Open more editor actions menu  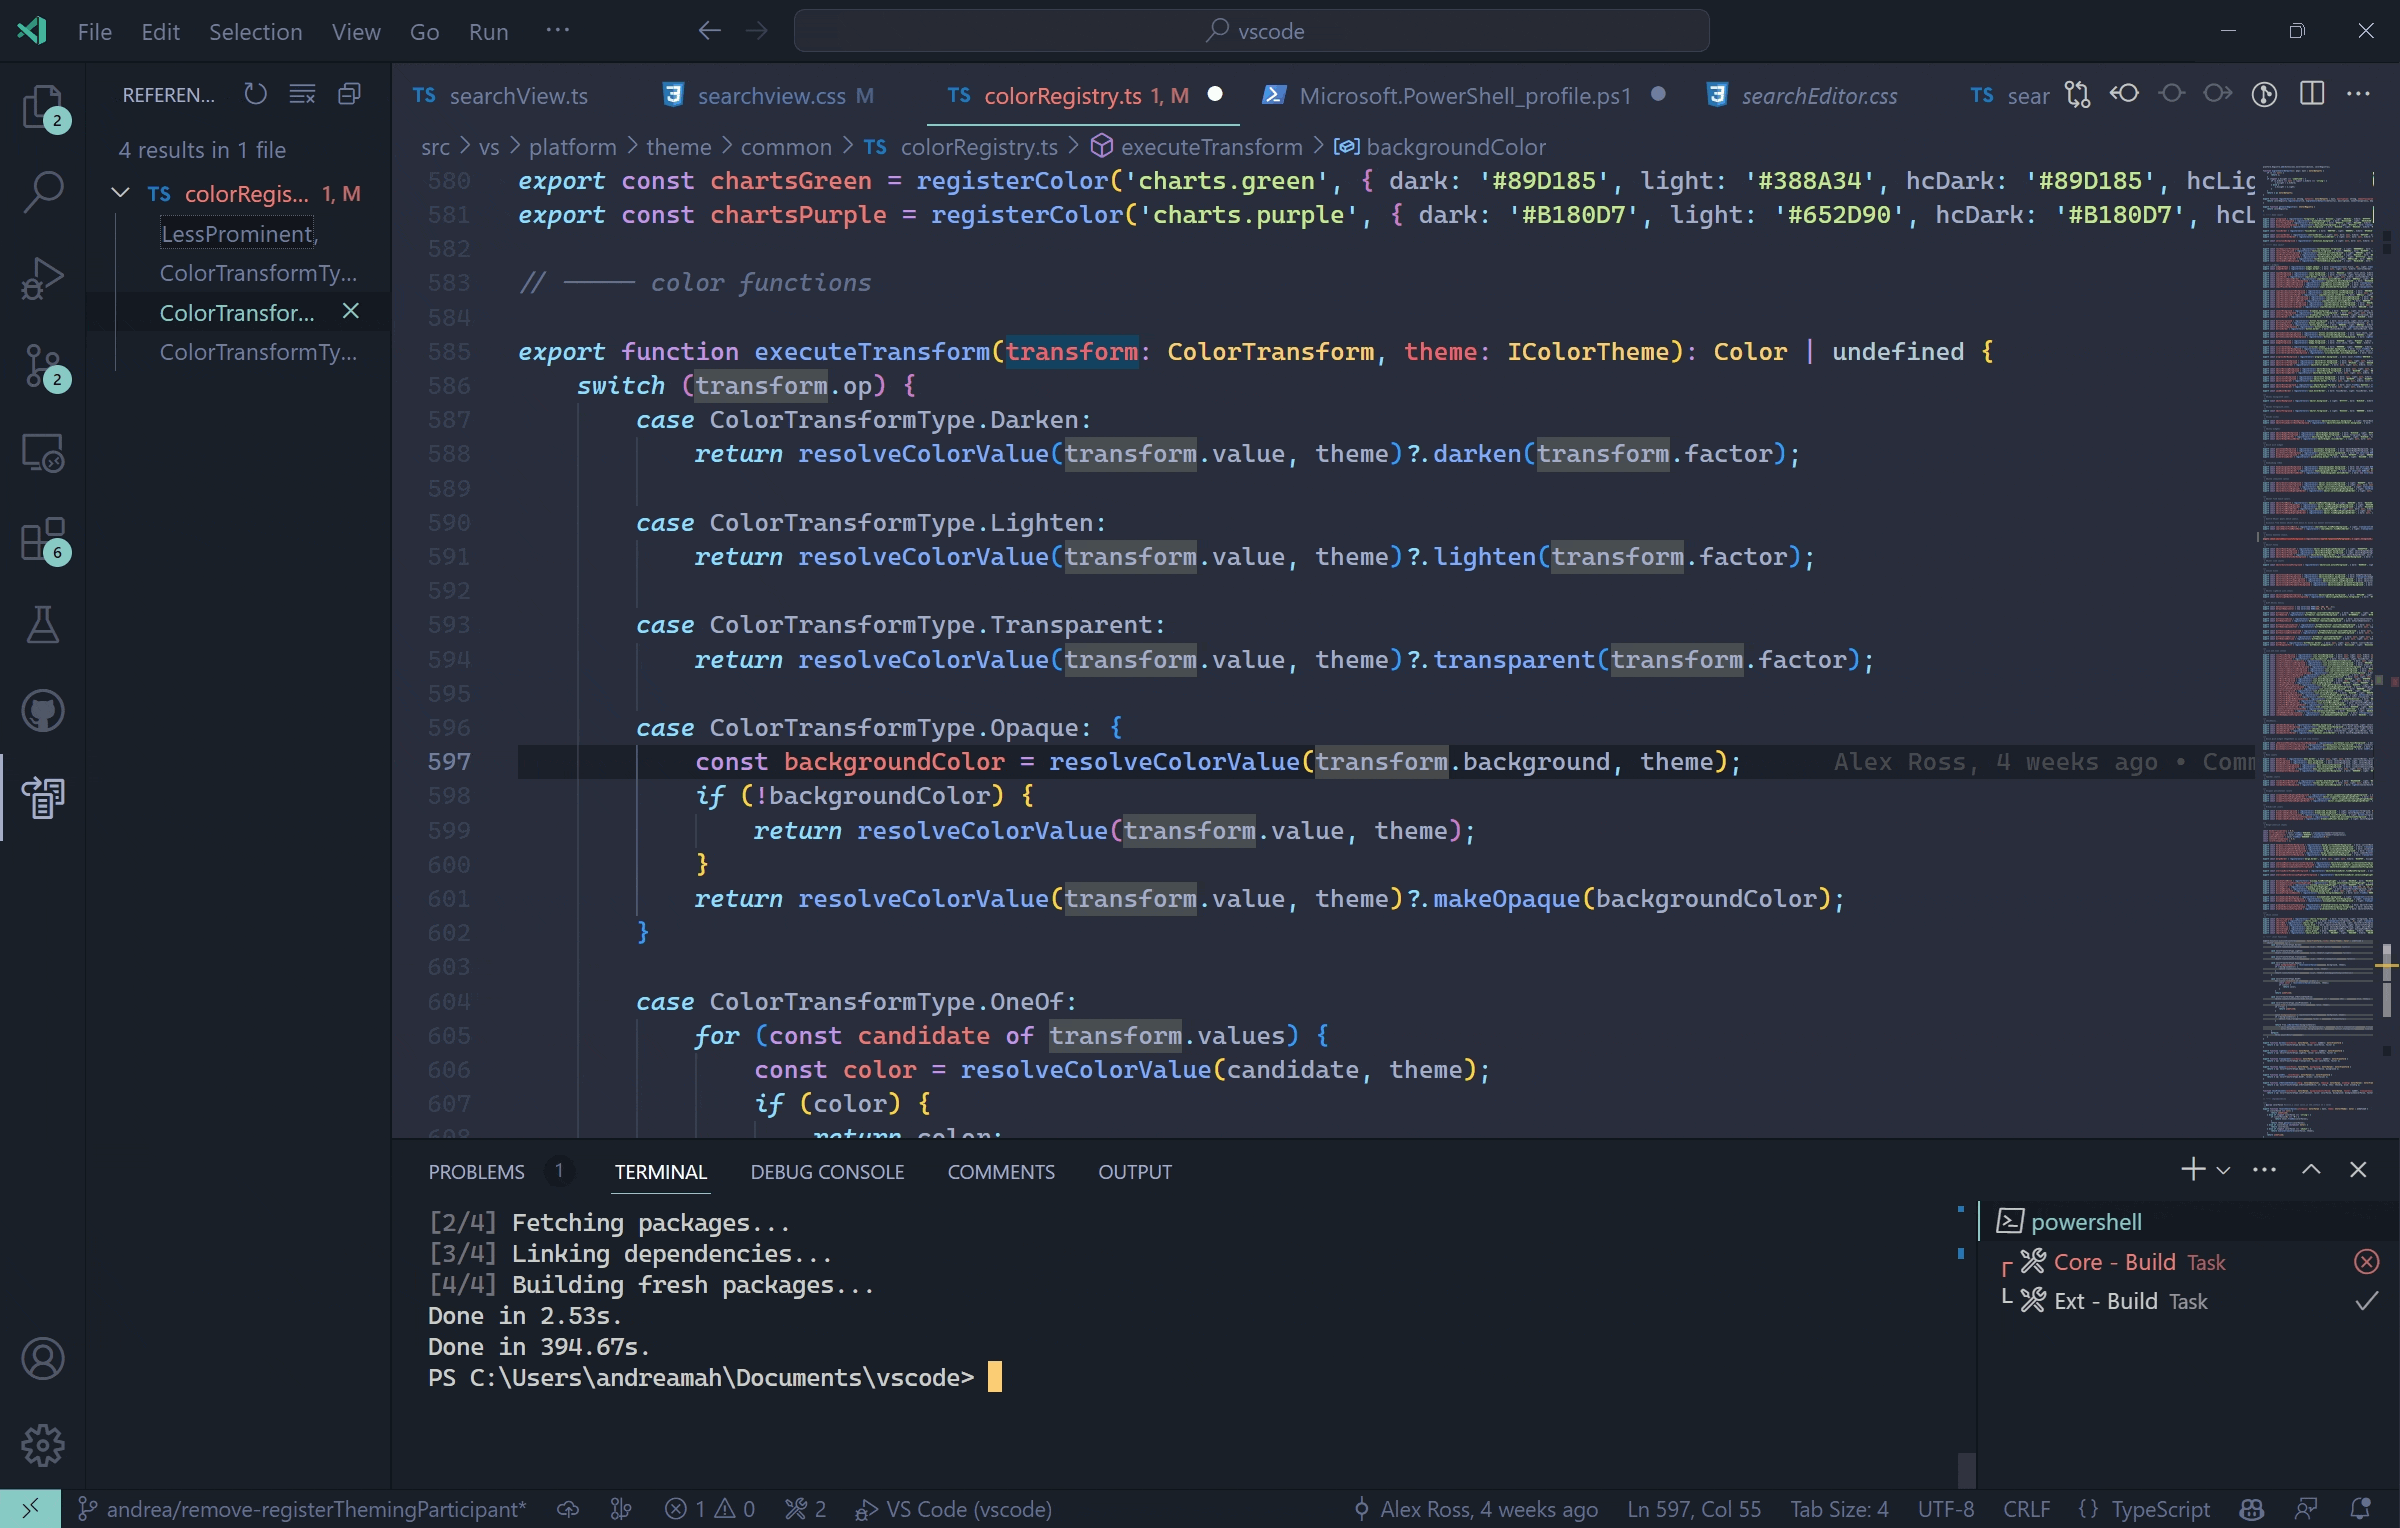[x=2358, y=94]
